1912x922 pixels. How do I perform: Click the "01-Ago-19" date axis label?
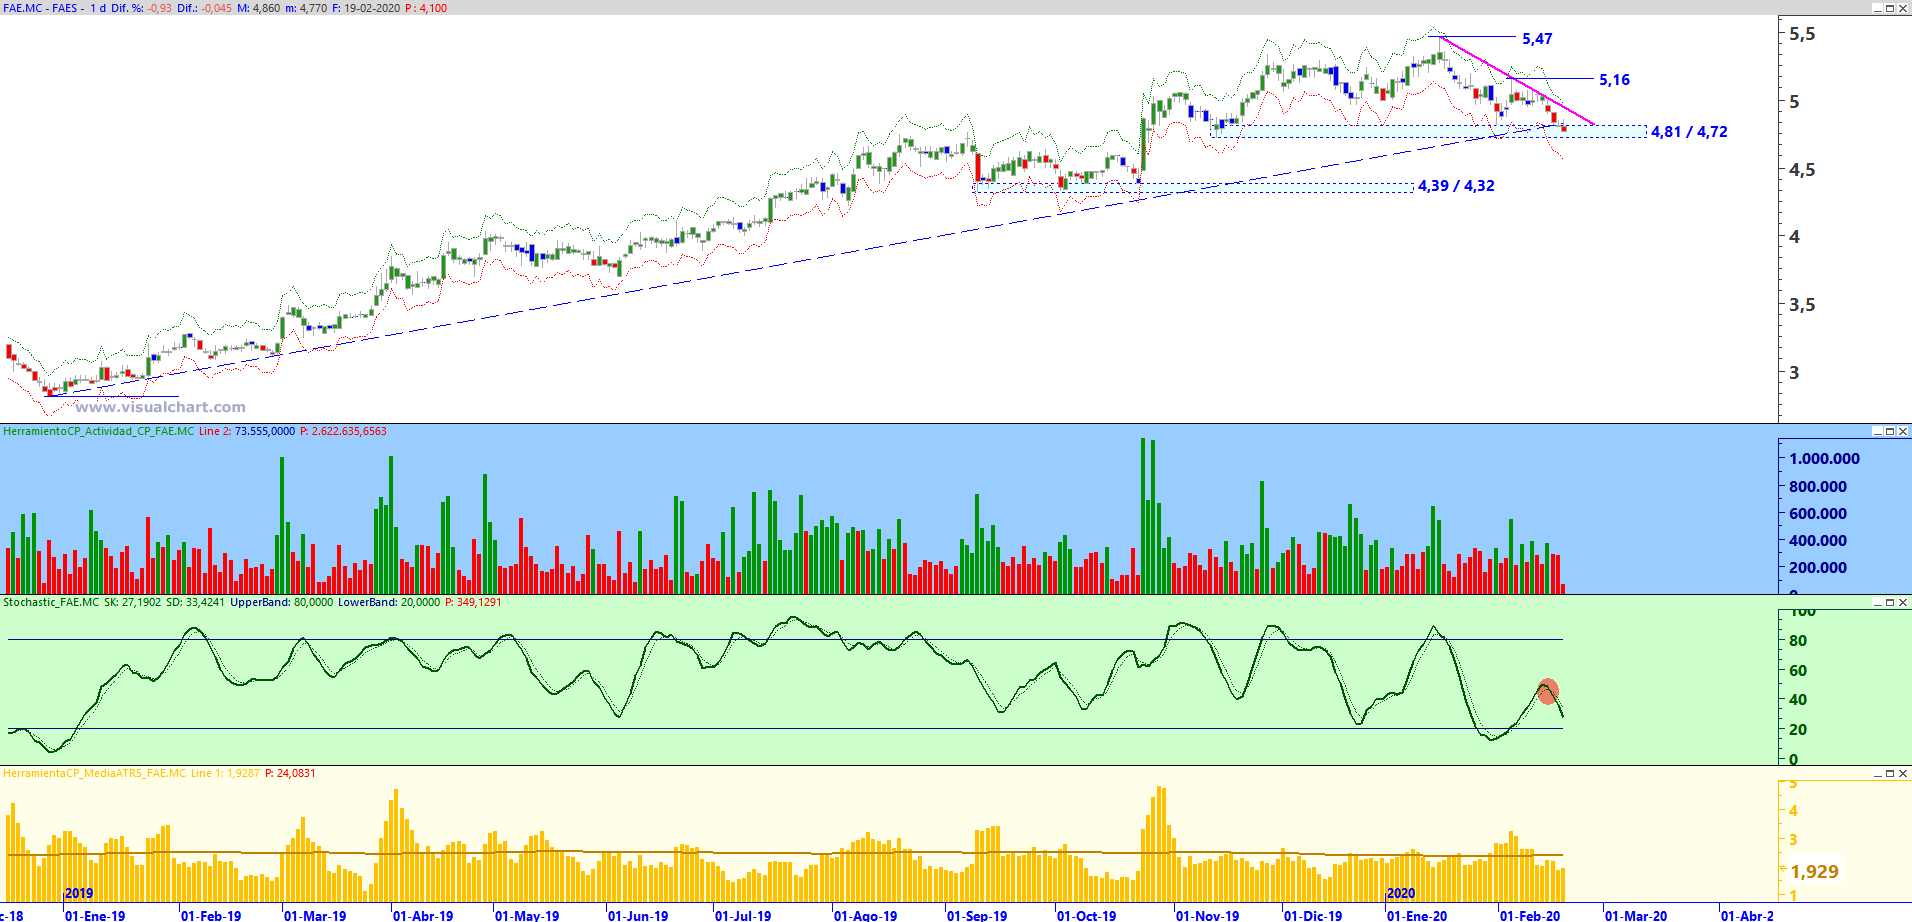[x=866, y=915]
